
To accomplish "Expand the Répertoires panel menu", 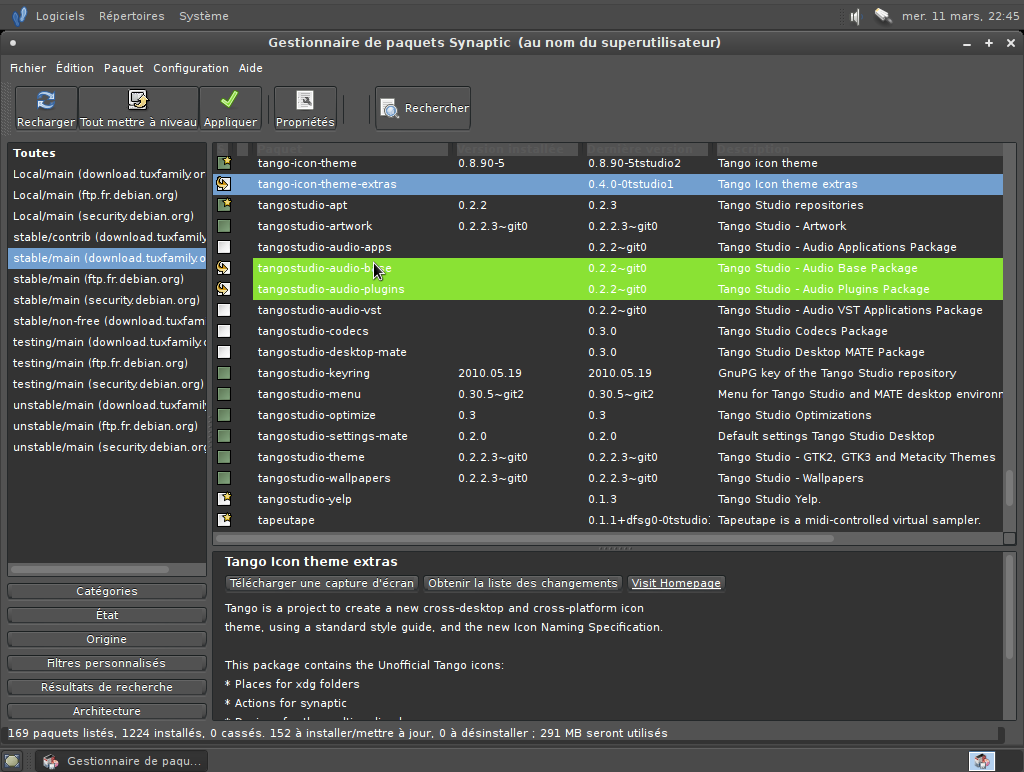I will point(131,16).
